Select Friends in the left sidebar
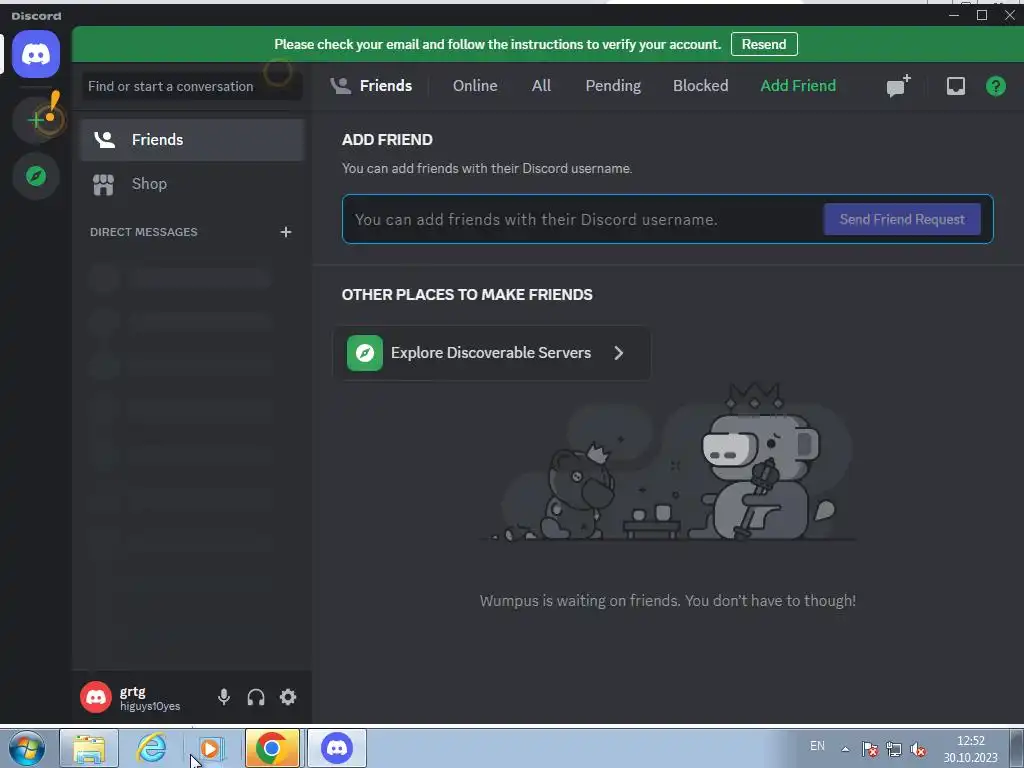 (192, 140)
